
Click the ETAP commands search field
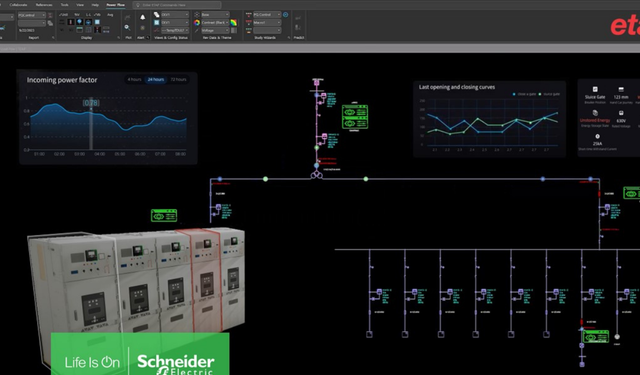tap(177, 5)
